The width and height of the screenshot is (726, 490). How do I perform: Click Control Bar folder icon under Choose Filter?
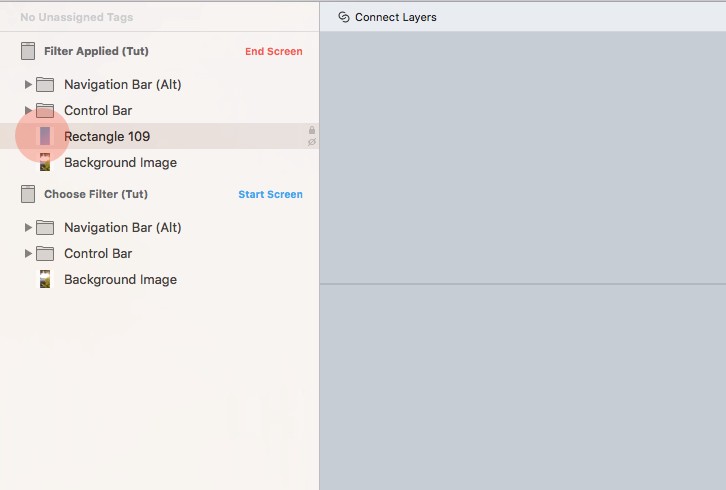point(45,254)
